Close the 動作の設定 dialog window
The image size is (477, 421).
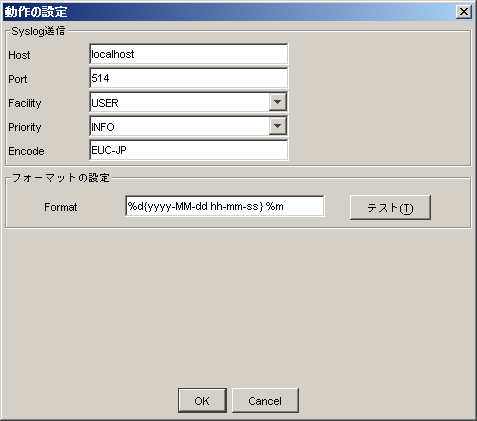(464, 12)
